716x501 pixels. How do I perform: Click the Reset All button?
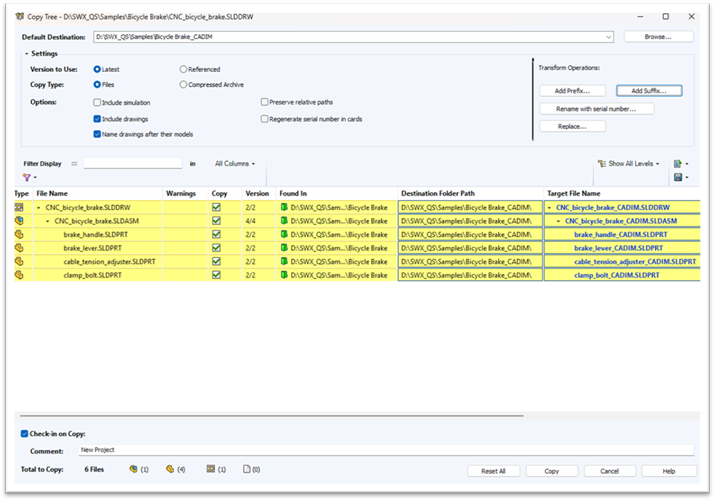493,471
